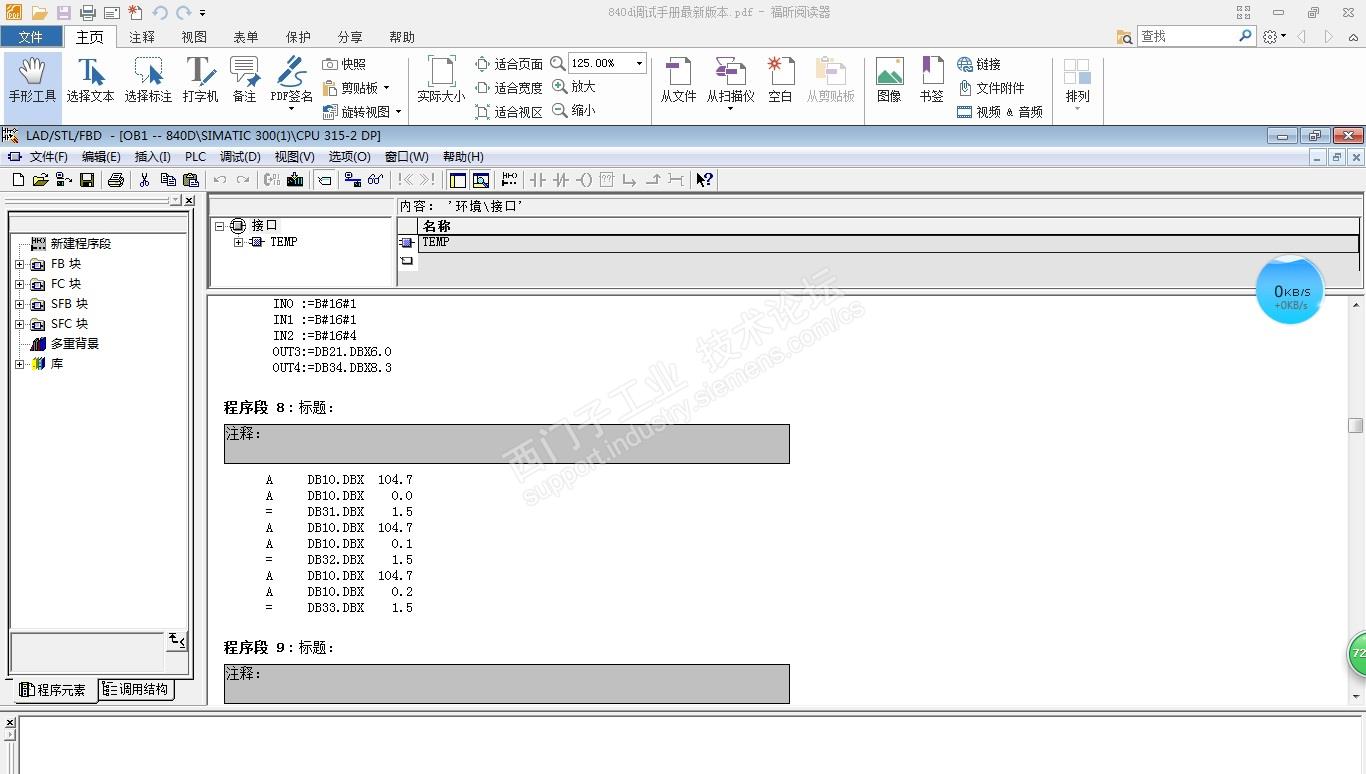Click 多重背景 in the program elements tree
Viewport: 1366px width, 774px height.
tap(75, 344)
